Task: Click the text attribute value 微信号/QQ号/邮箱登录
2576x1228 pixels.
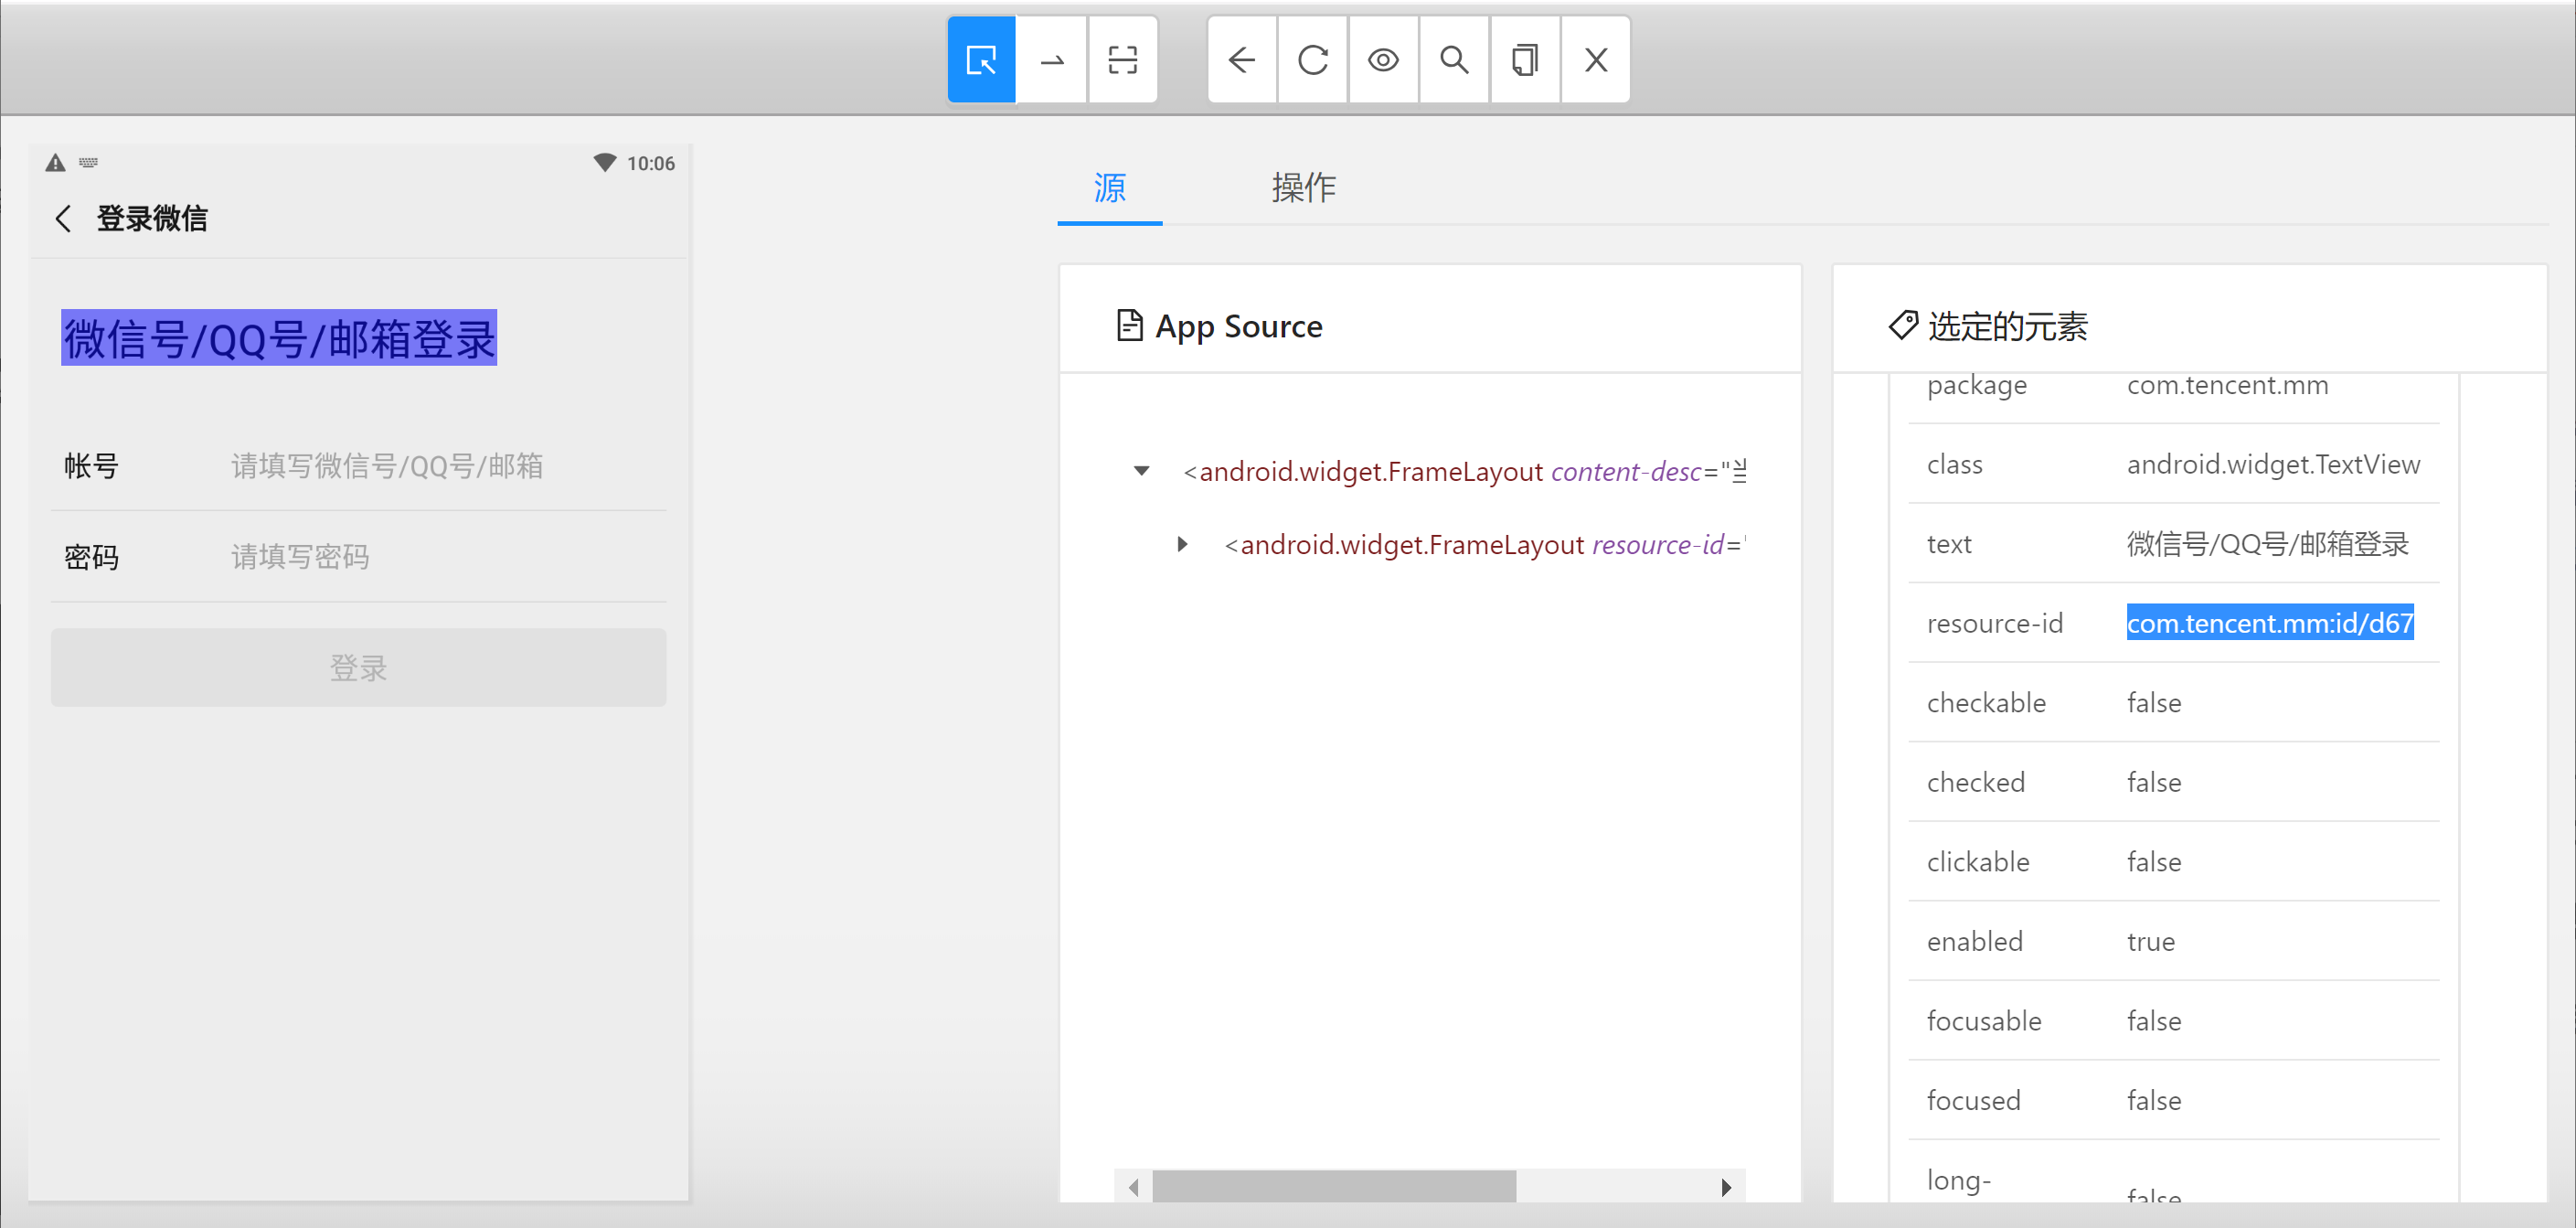Action: 2267,544
